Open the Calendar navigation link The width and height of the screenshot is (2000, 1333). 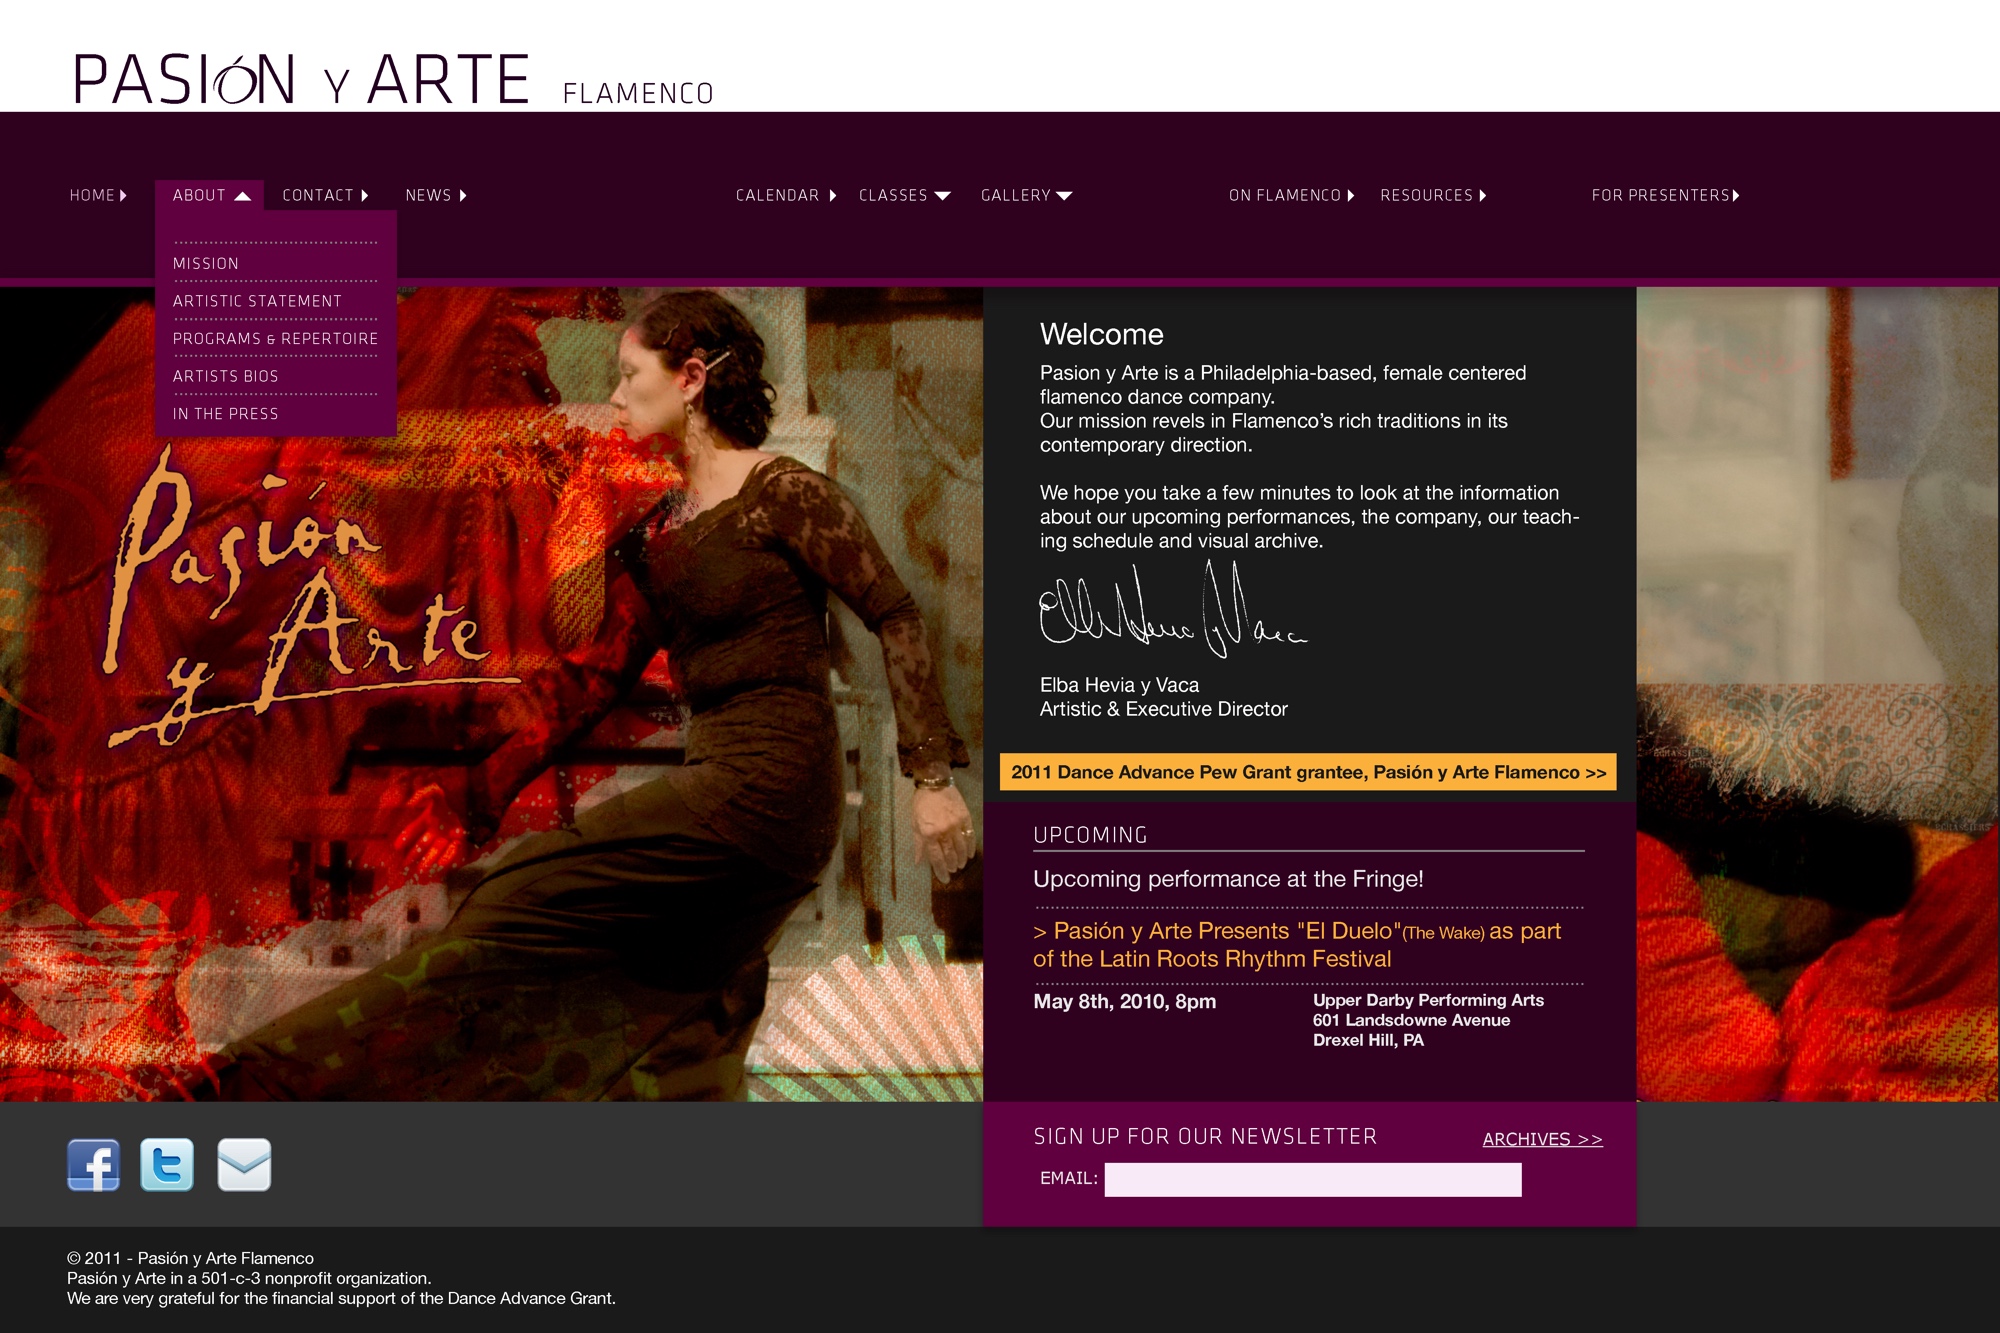786,195
